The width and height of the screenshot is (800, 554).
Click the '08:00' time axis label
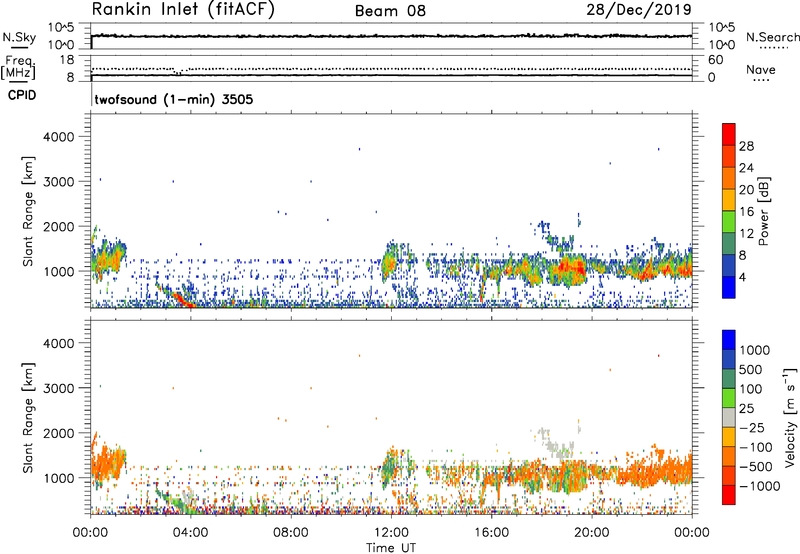click(291, 533)
